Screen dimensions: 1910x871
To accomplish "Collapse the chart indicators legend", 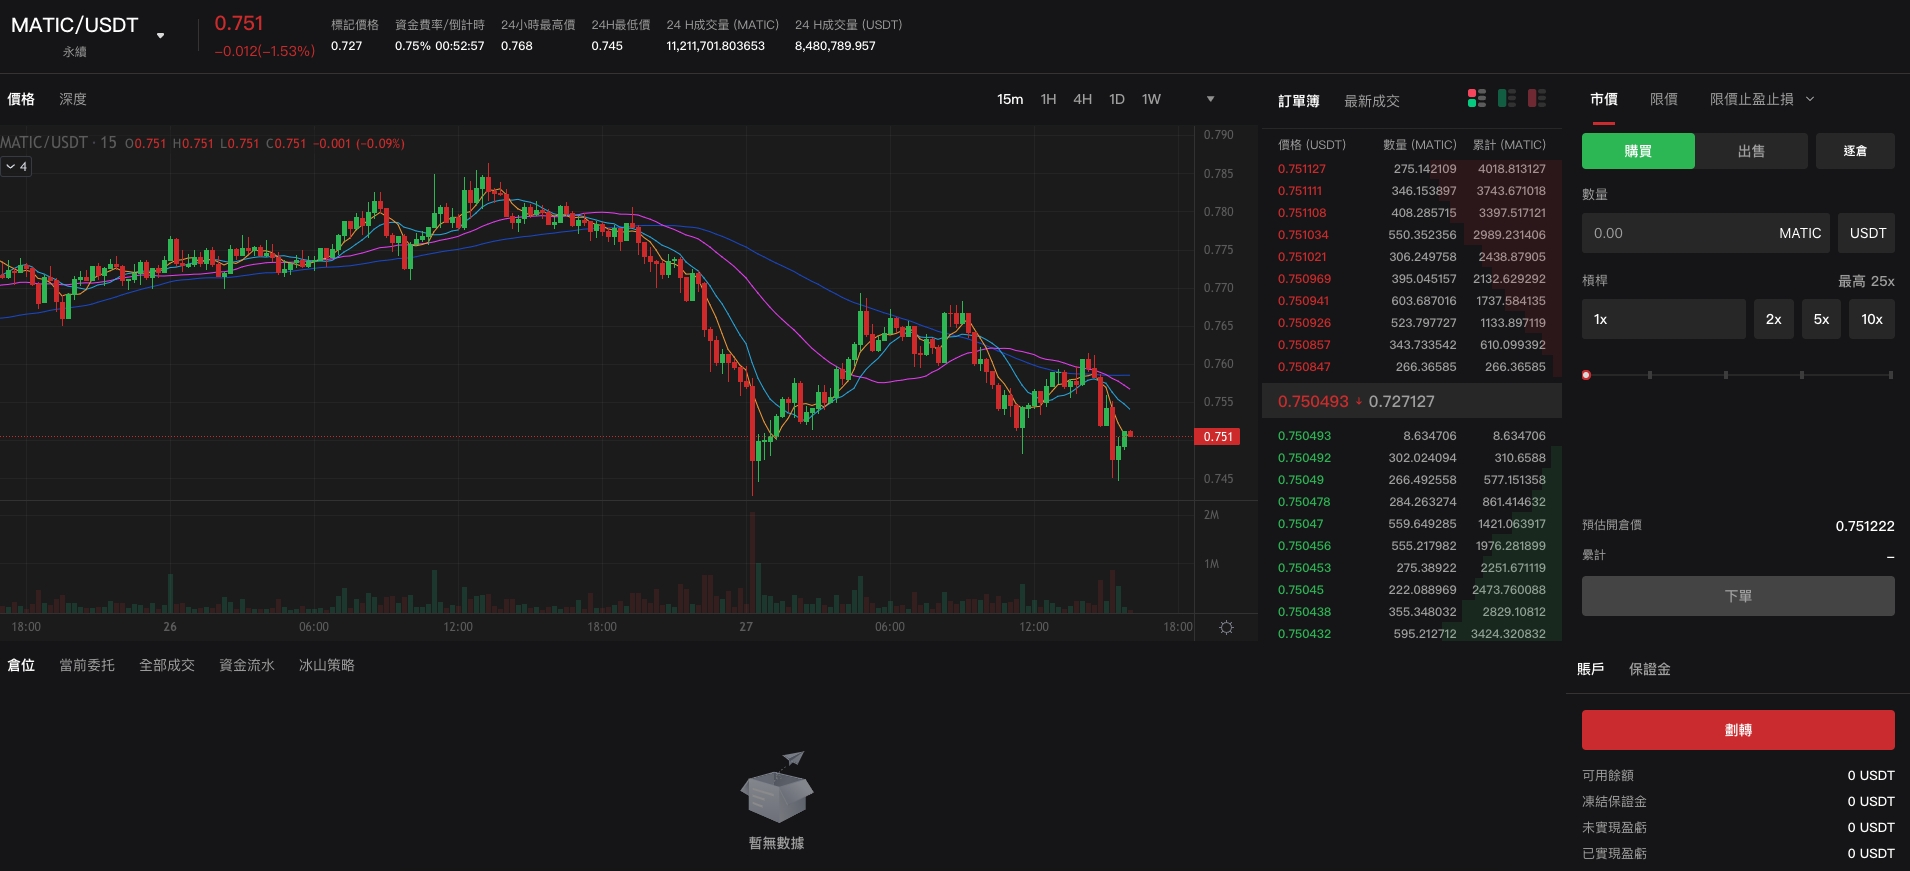I will [x=16, y=167].
